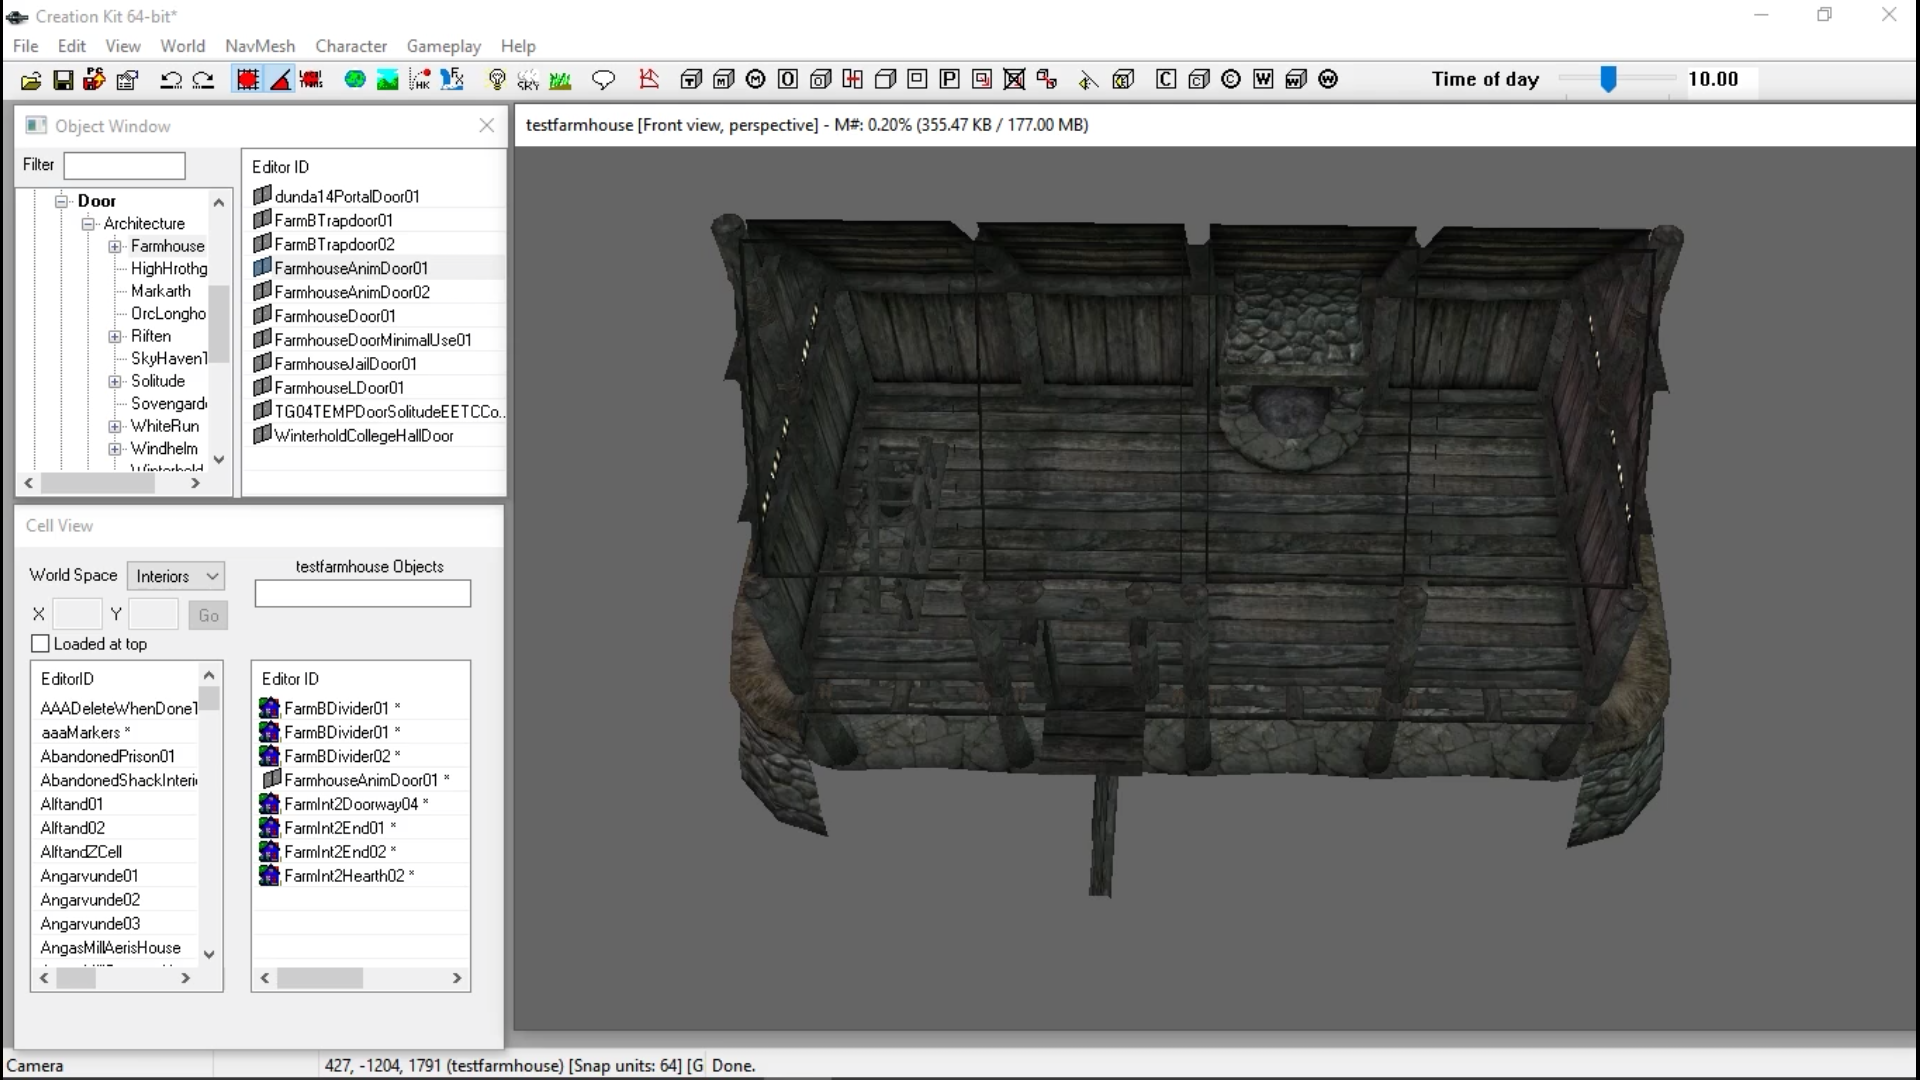Toggle the grass toolbar icon

click(560, 80)
